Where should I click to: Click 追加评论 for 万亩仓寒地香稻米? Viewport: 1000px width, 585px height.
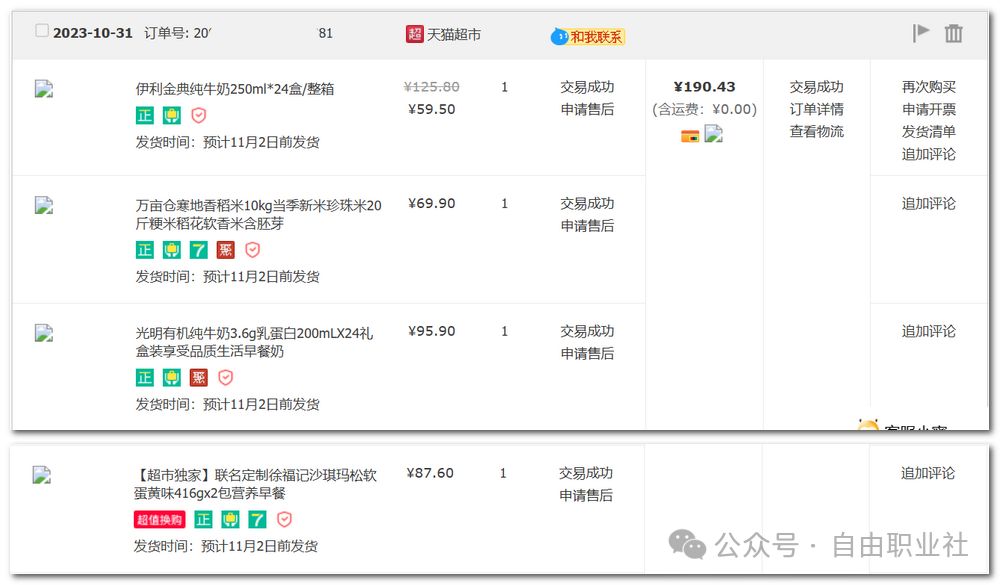click(x=929, y=204)
